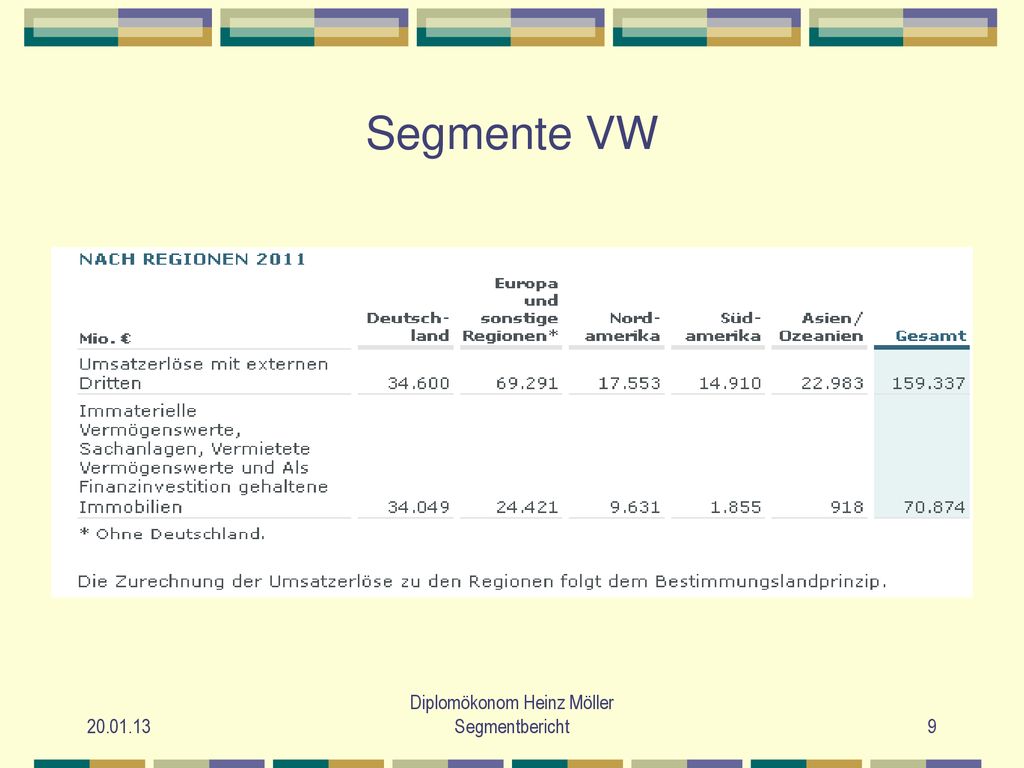Viewport: 1024px width, 768px height.
Task: Select the footer text Segmentbericht
Action: pyautogui.click(x=512, y=727)
